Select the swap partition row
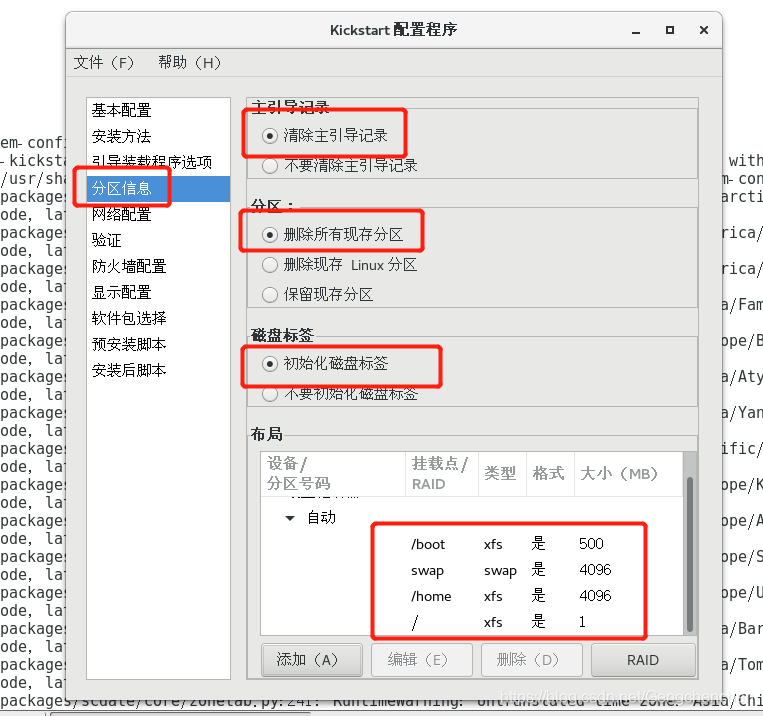The height and width of the screenshot is (716, 763). [472, 570]
